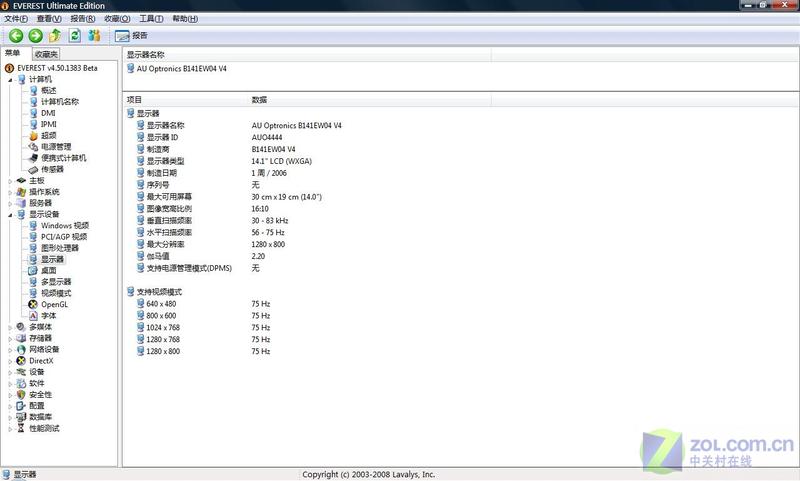This screenshot has height=481, width=800.
Task: Select 概述 in the tree
Action: [x=48, y=90]
